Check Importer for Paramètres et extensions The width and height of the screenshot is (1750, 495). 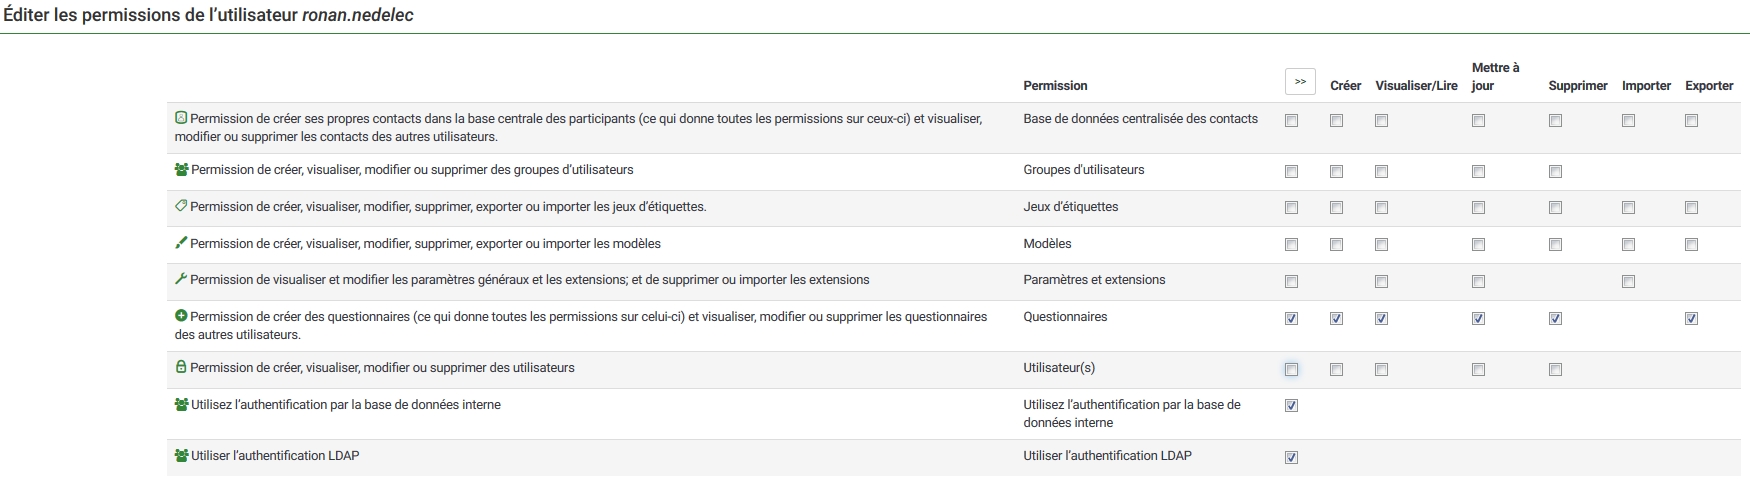1628,282
